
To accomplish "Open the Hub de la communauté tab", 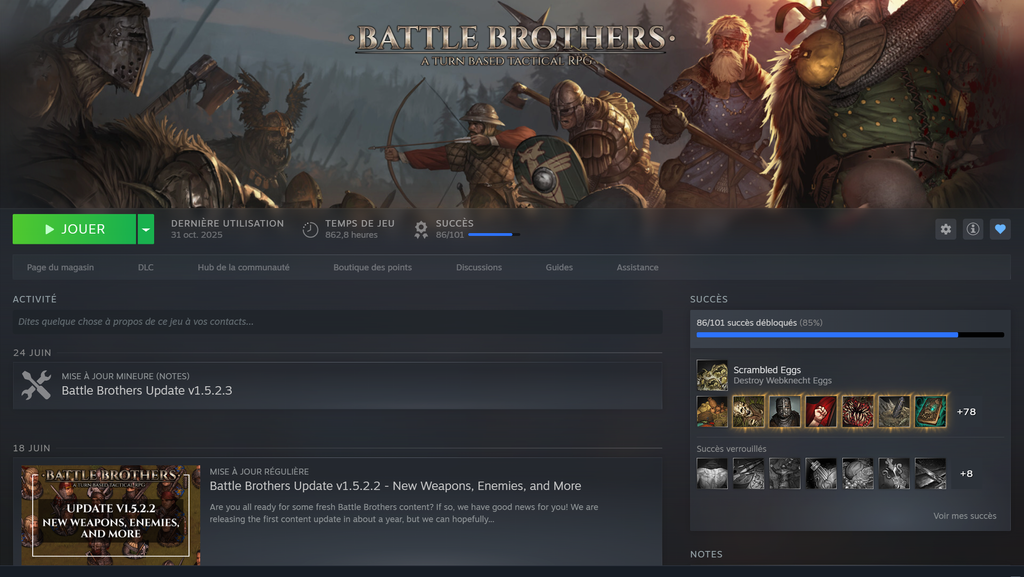I will 244,268.
